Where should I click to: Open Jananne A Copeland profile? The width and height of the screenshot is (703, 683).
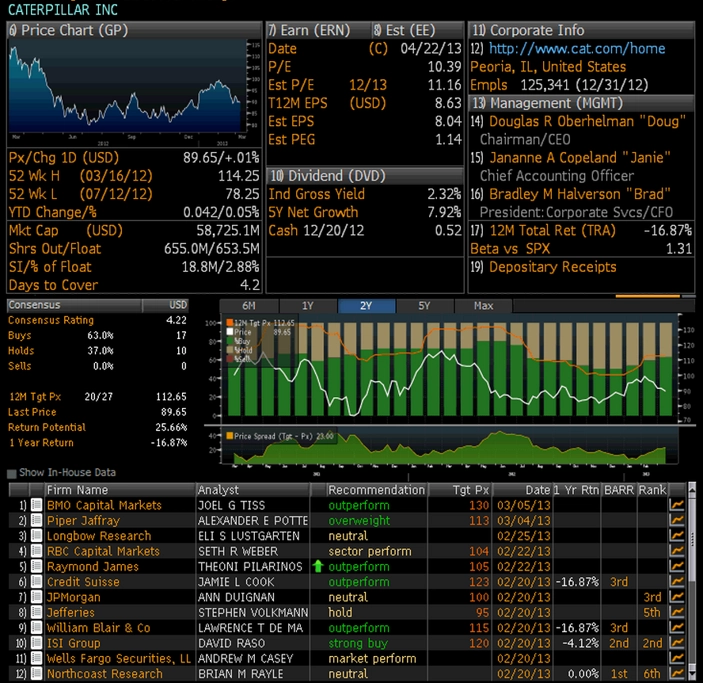pyautogui.click(x=580, y=157)
